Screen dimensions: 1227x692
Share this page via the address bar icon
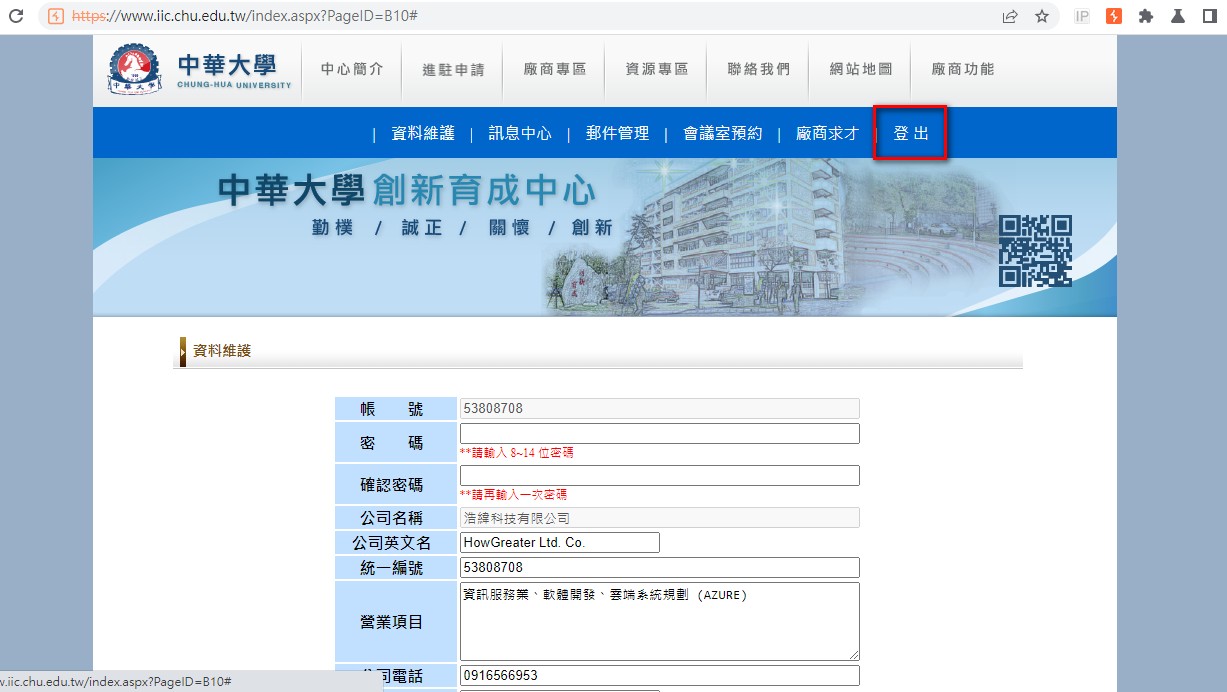[1011, 16]
